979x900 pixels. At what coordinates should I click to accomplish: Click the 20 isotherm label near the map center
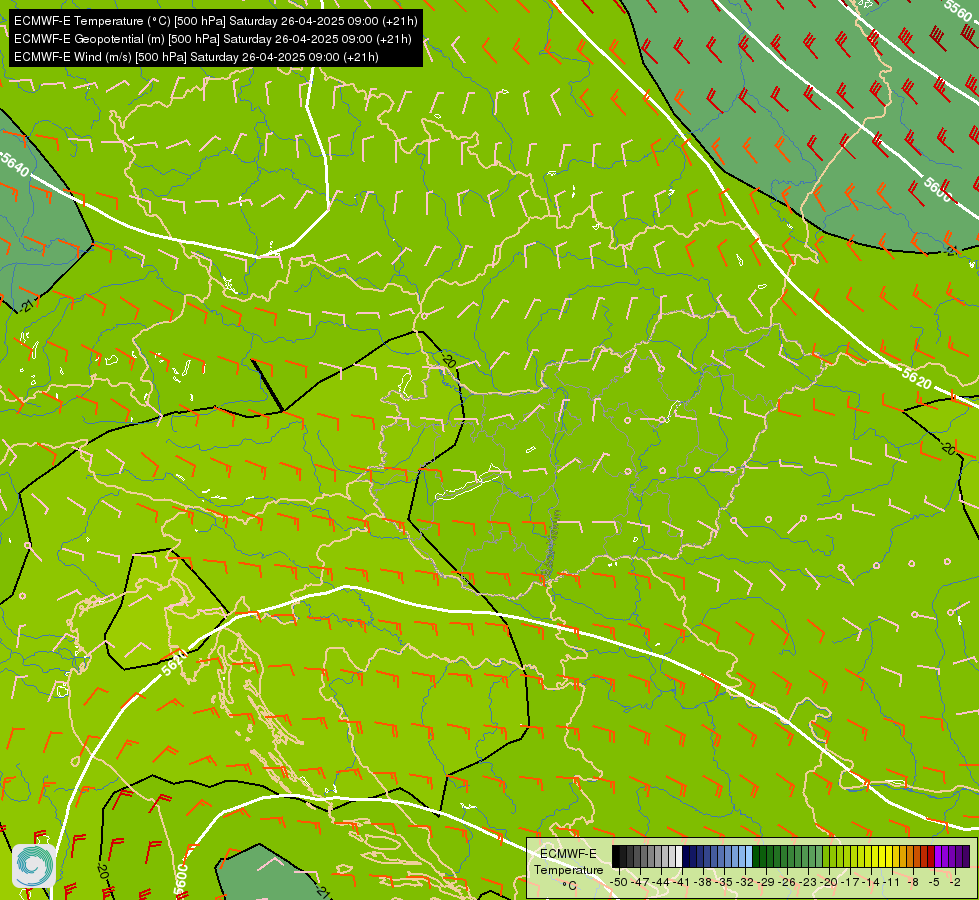point(448,360)
